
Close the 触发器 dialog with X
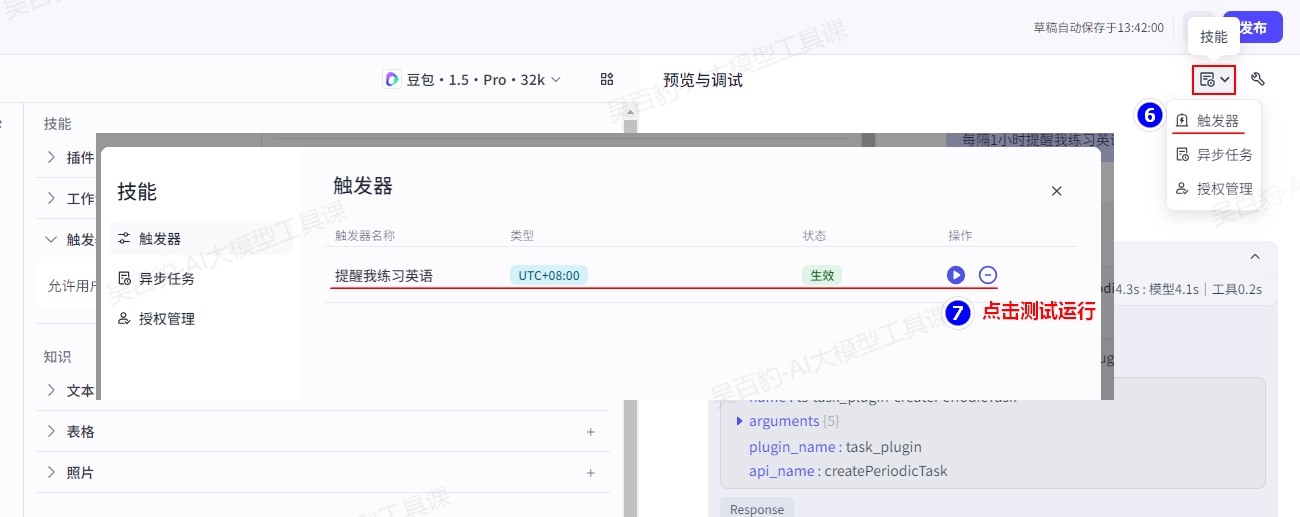click(1056, 191)
